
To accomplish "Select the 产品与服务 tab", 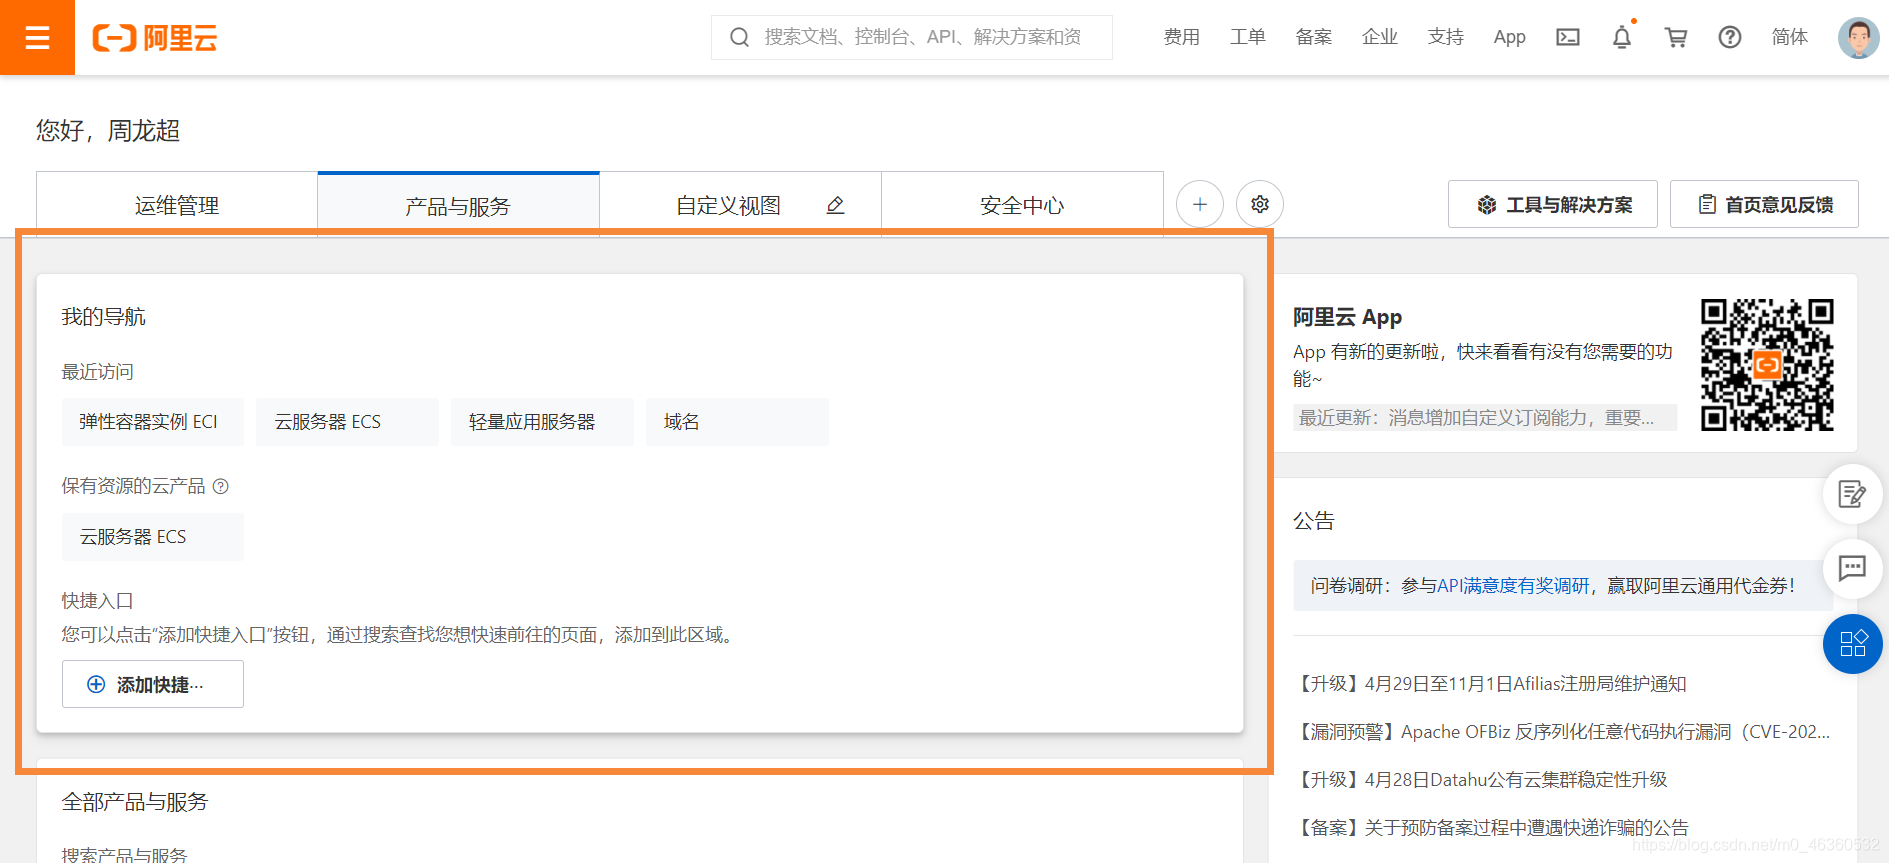I will (x=458, y=205).
